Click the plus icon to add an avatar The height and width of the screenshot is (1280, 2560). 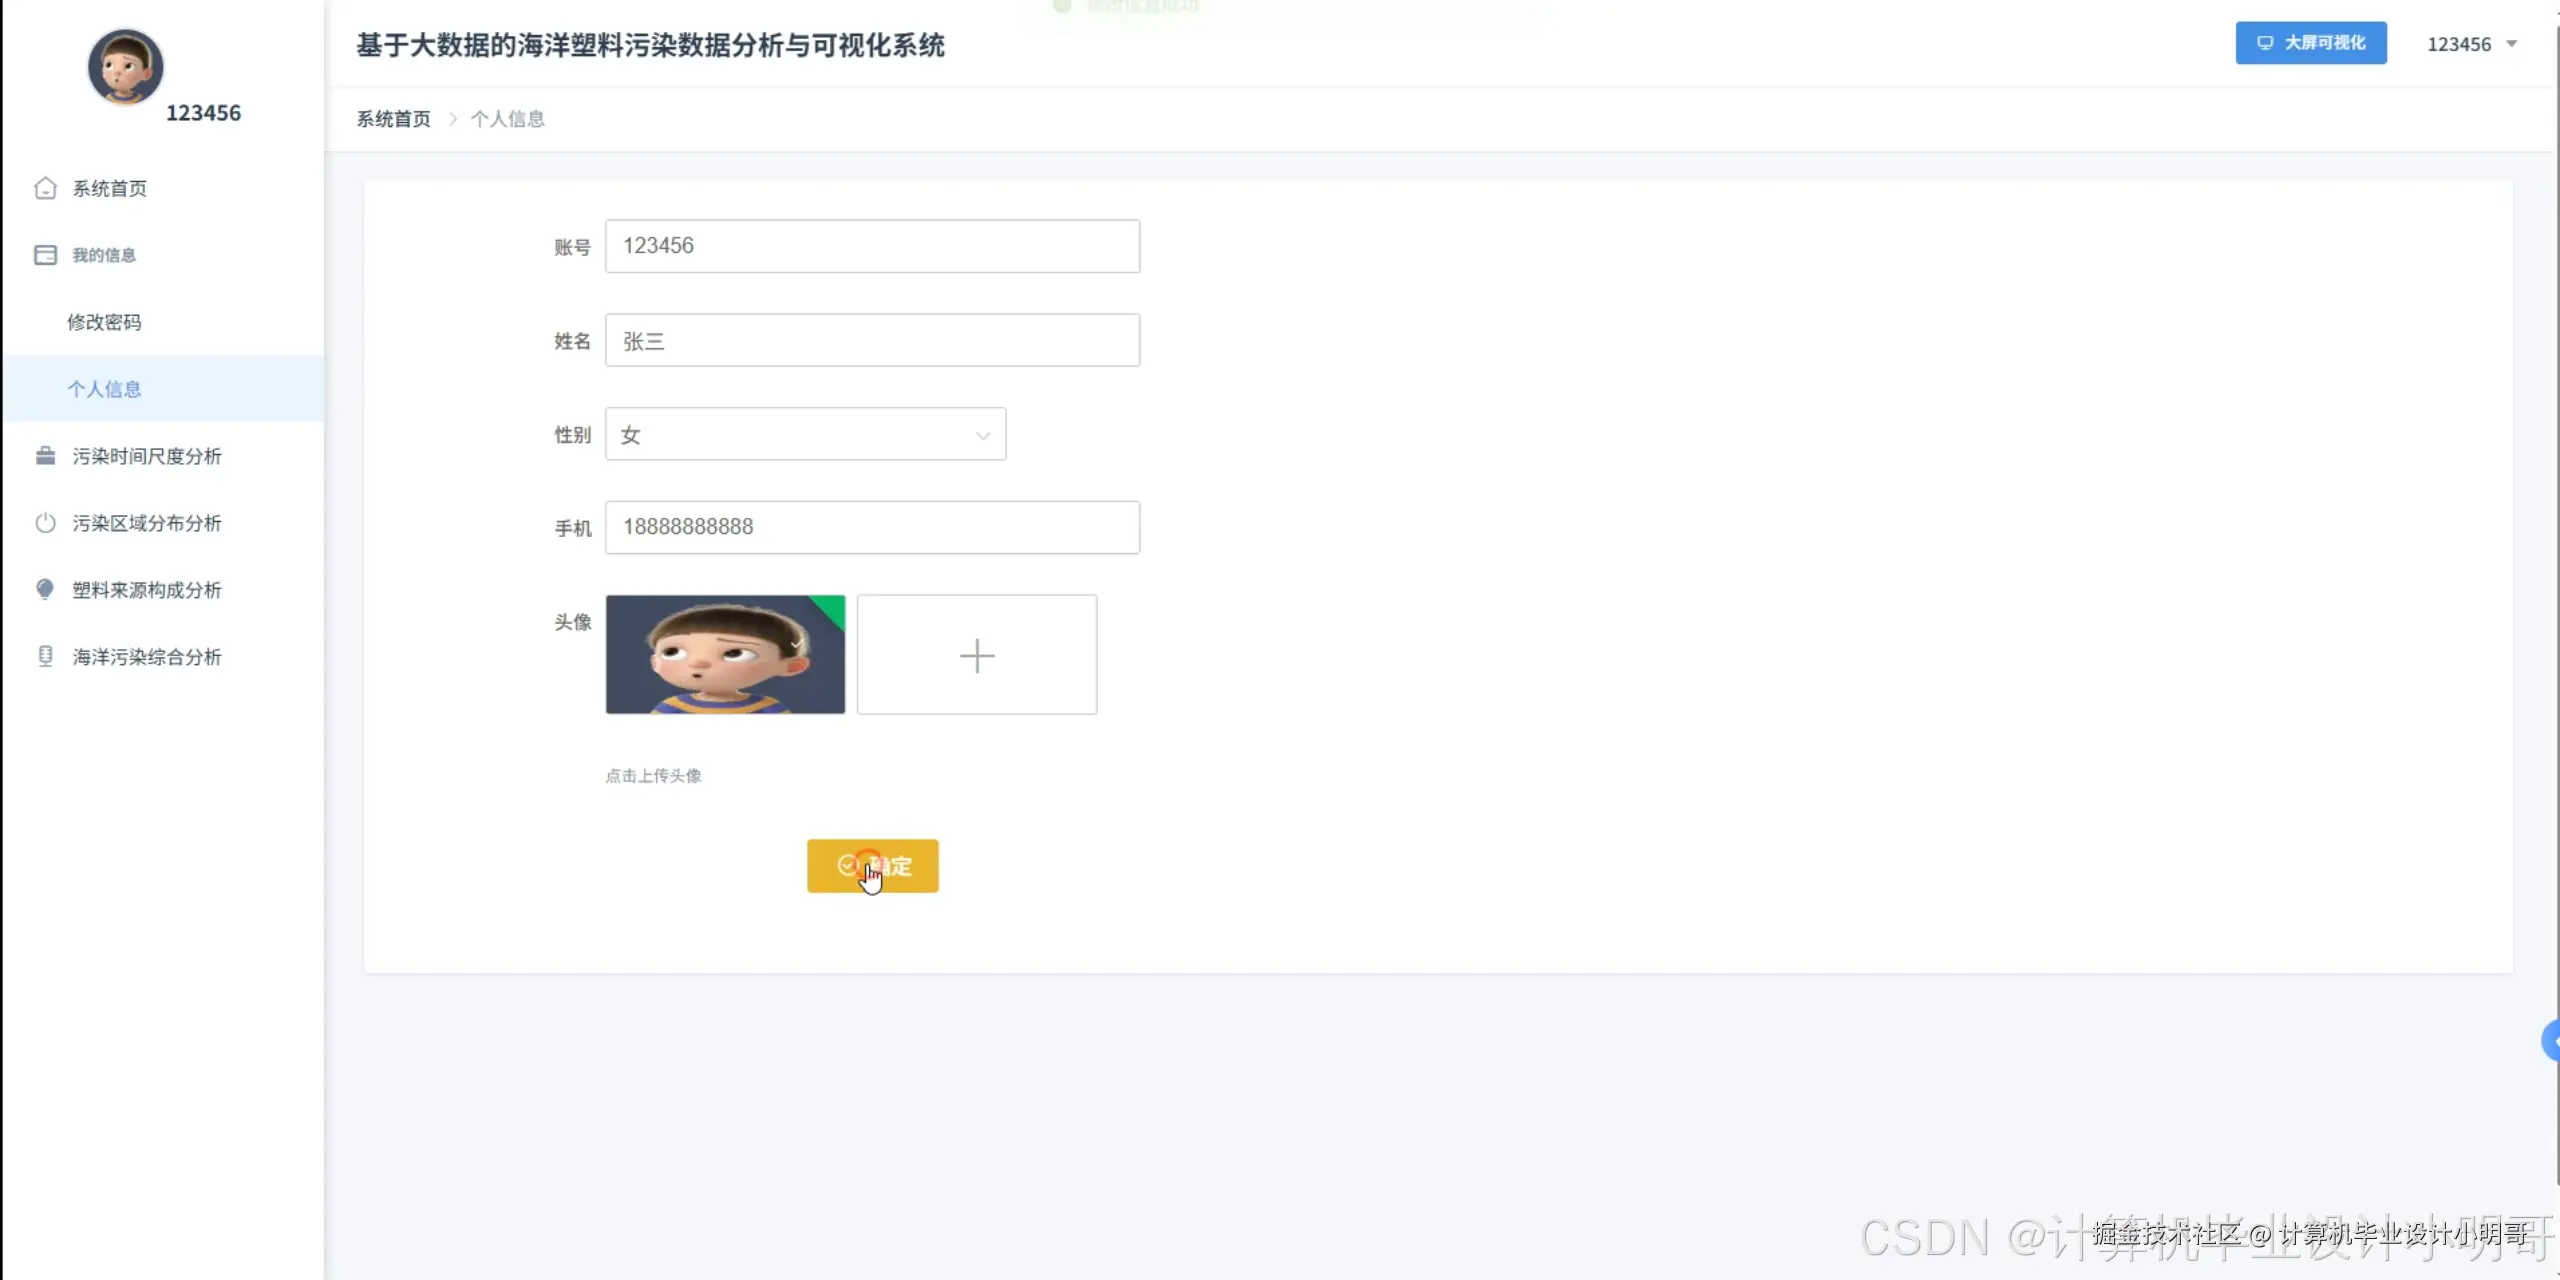pyautogui.click(x=977, y=655)
